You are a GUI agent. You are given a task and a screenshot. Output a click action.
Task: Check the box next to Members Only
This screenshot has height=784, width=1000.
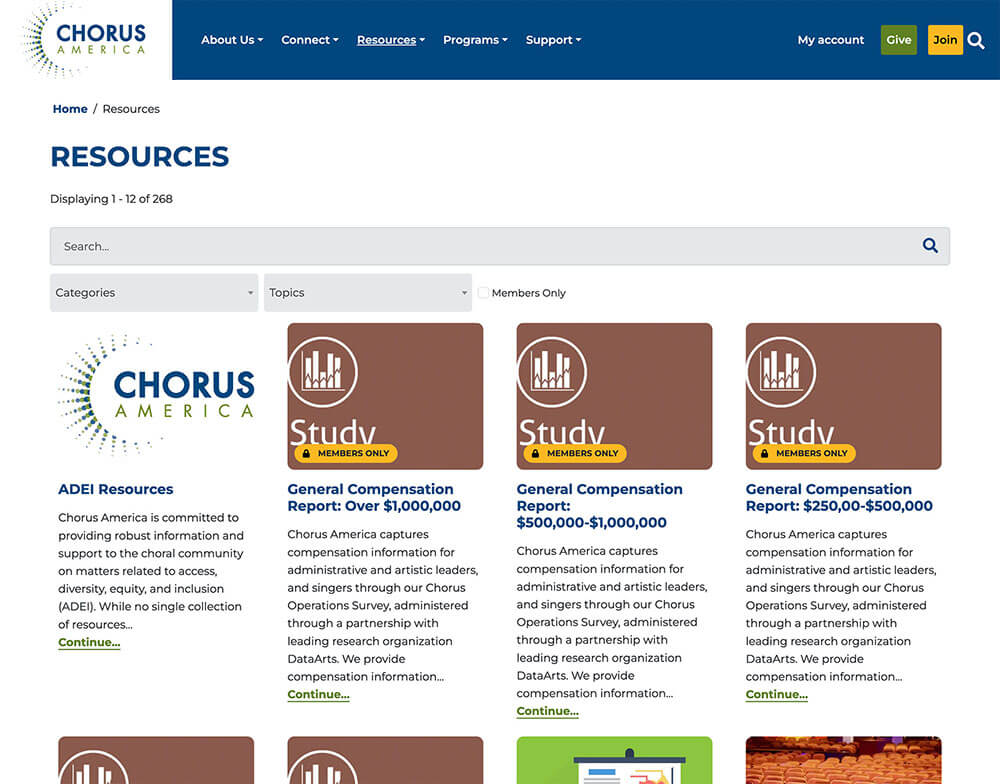click(x=483, y=292)
